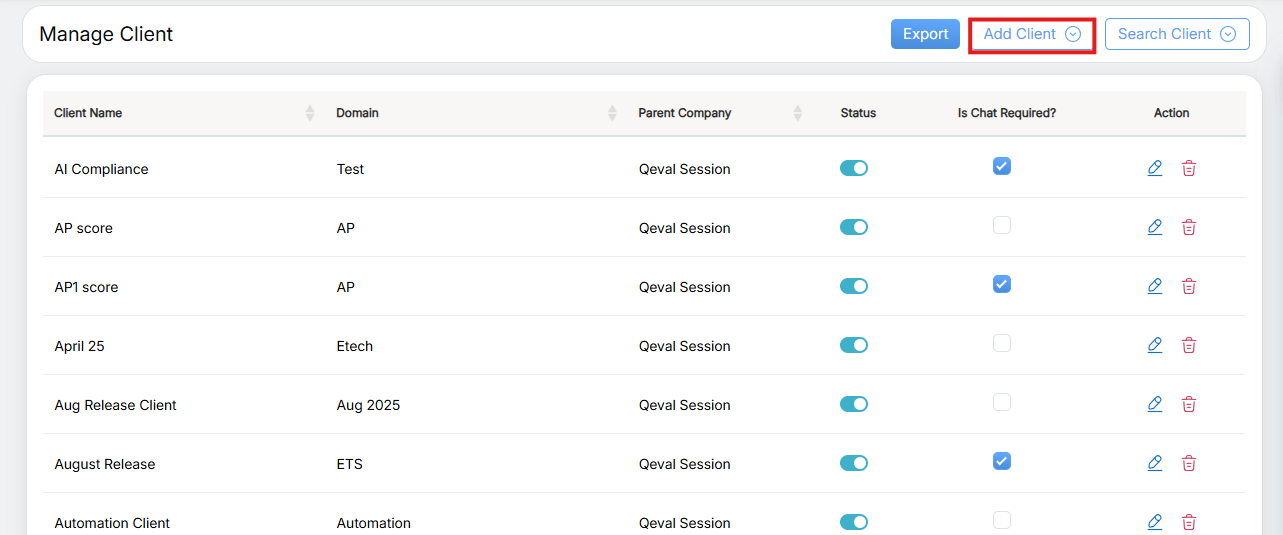1283x535 pixels.
Task: Delete the AI Compliance client
Action: 1188,169
